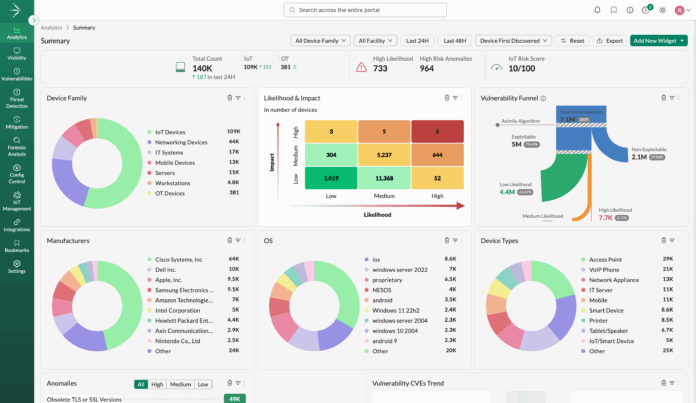
Task: Select the High anomalies filter
Action: point(157,384)
